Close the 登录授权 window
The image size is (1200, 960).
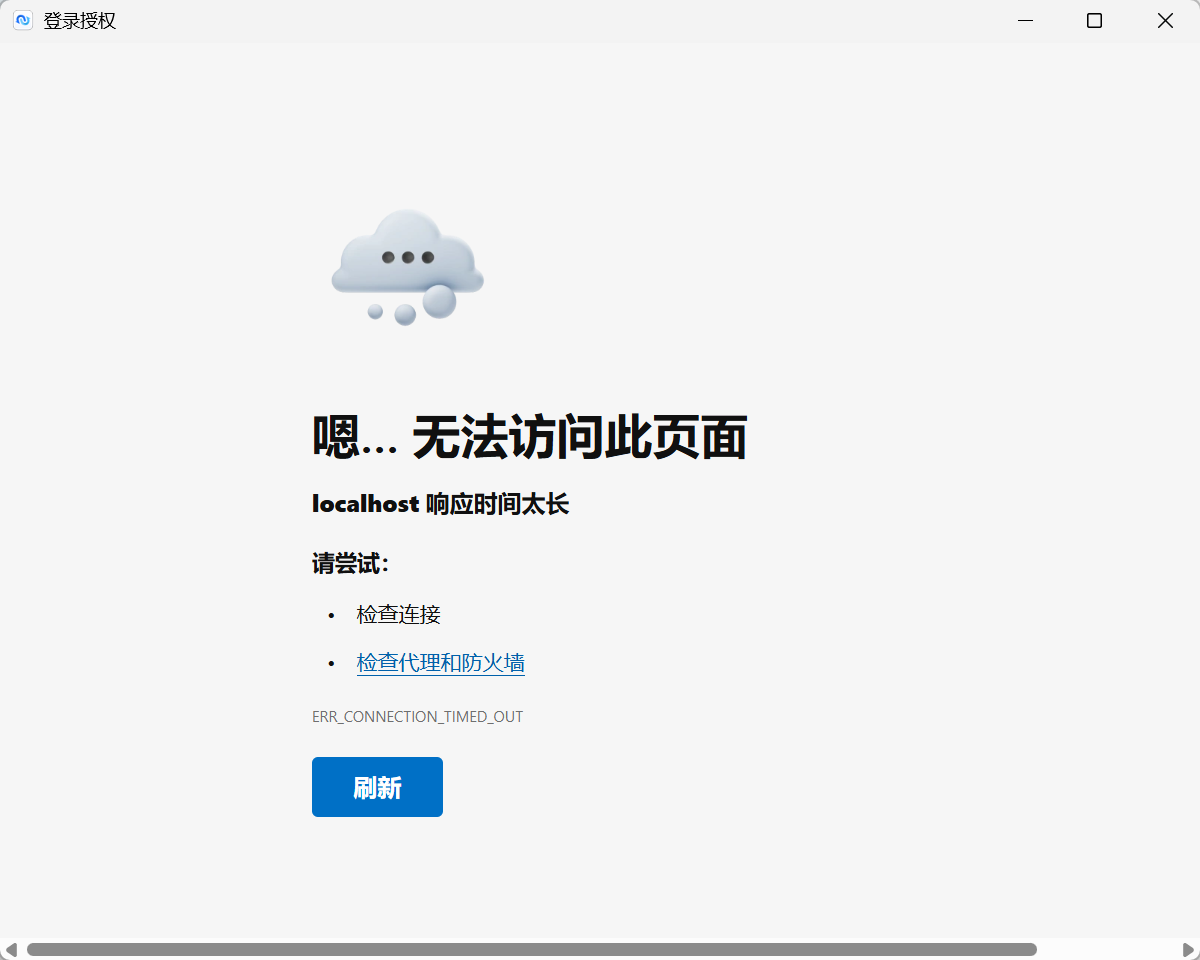[1165, 20]
